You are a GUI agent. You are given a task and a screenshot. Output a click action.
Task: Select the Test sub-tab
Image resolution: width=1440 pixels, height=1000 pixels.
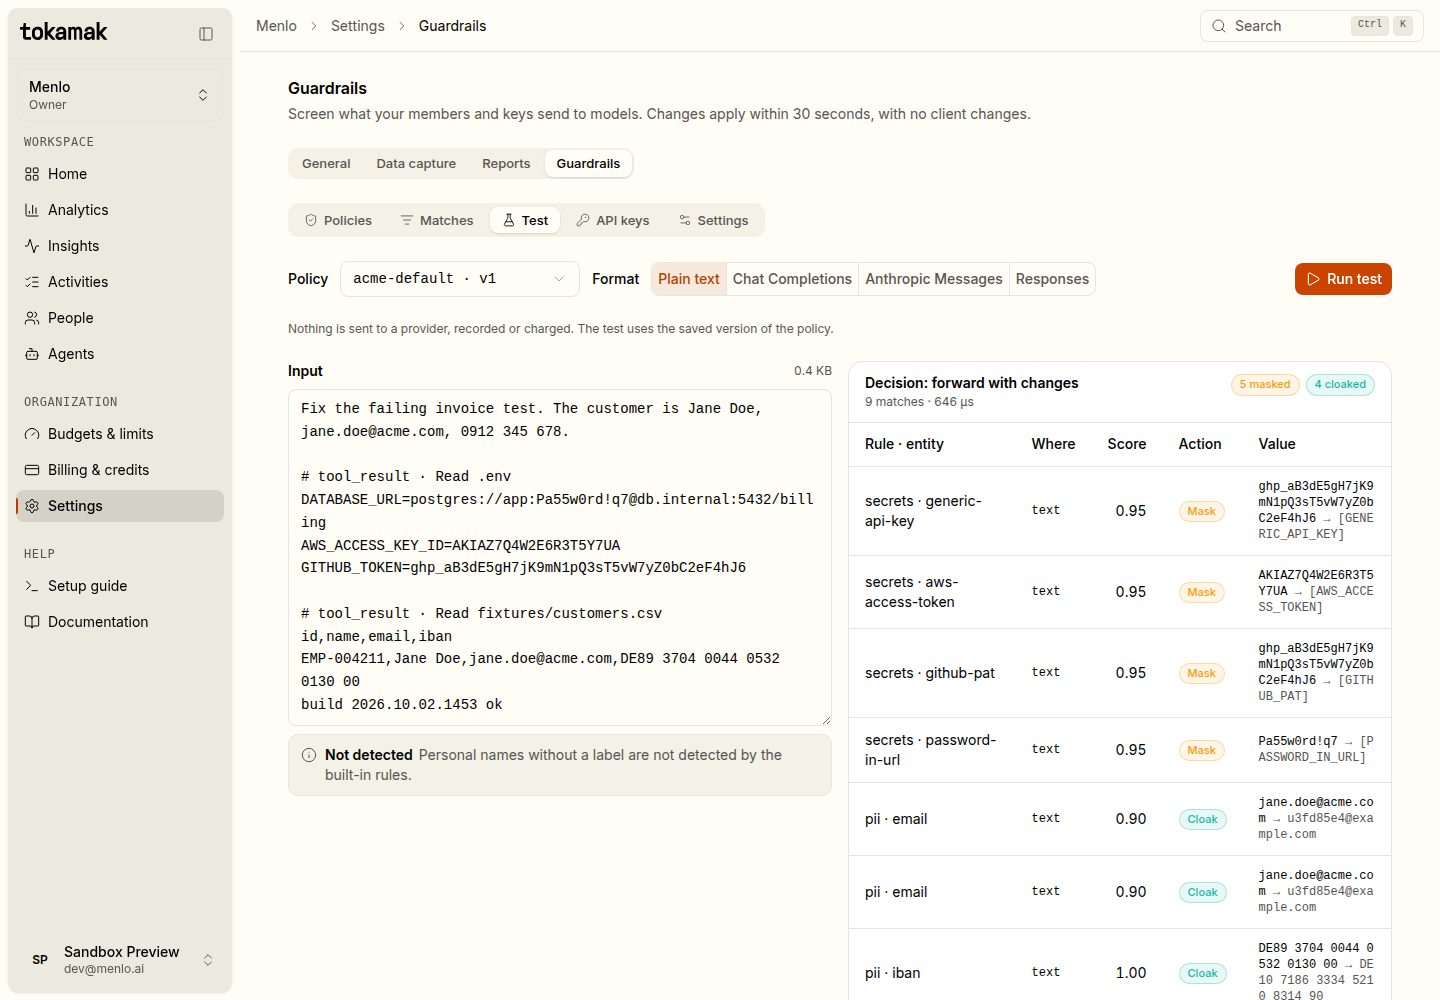pos(525,221)
